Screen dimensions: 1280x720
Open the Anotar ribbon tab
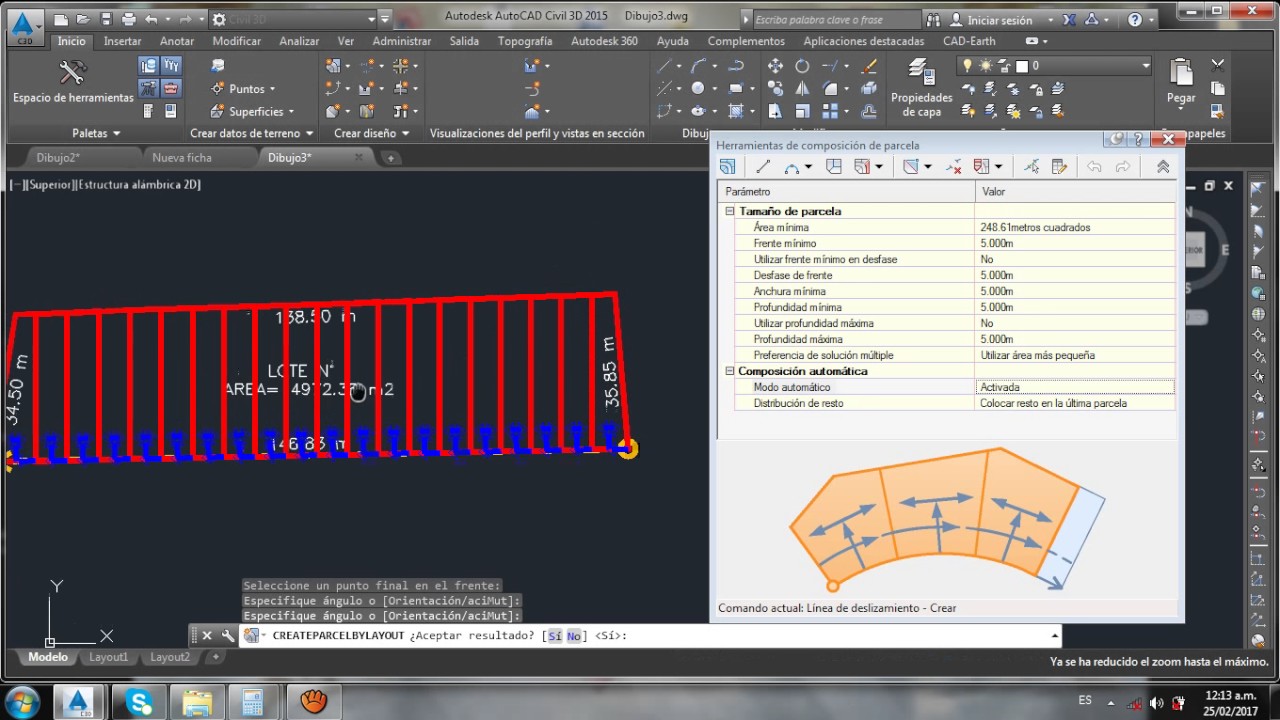pos(177,41)
